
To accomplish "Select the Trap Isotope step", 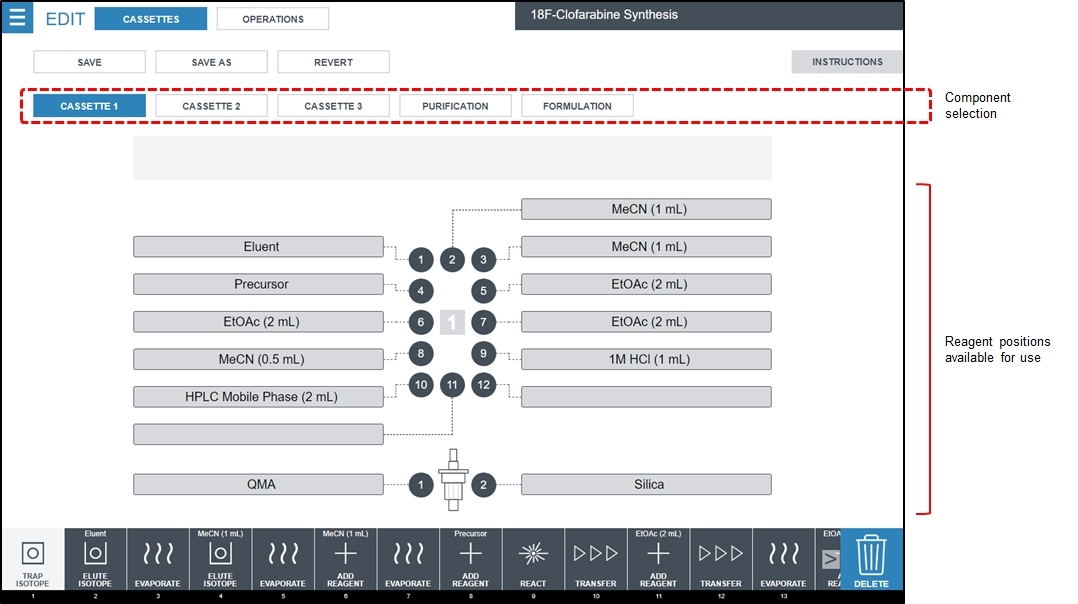I will click(32, 560).
